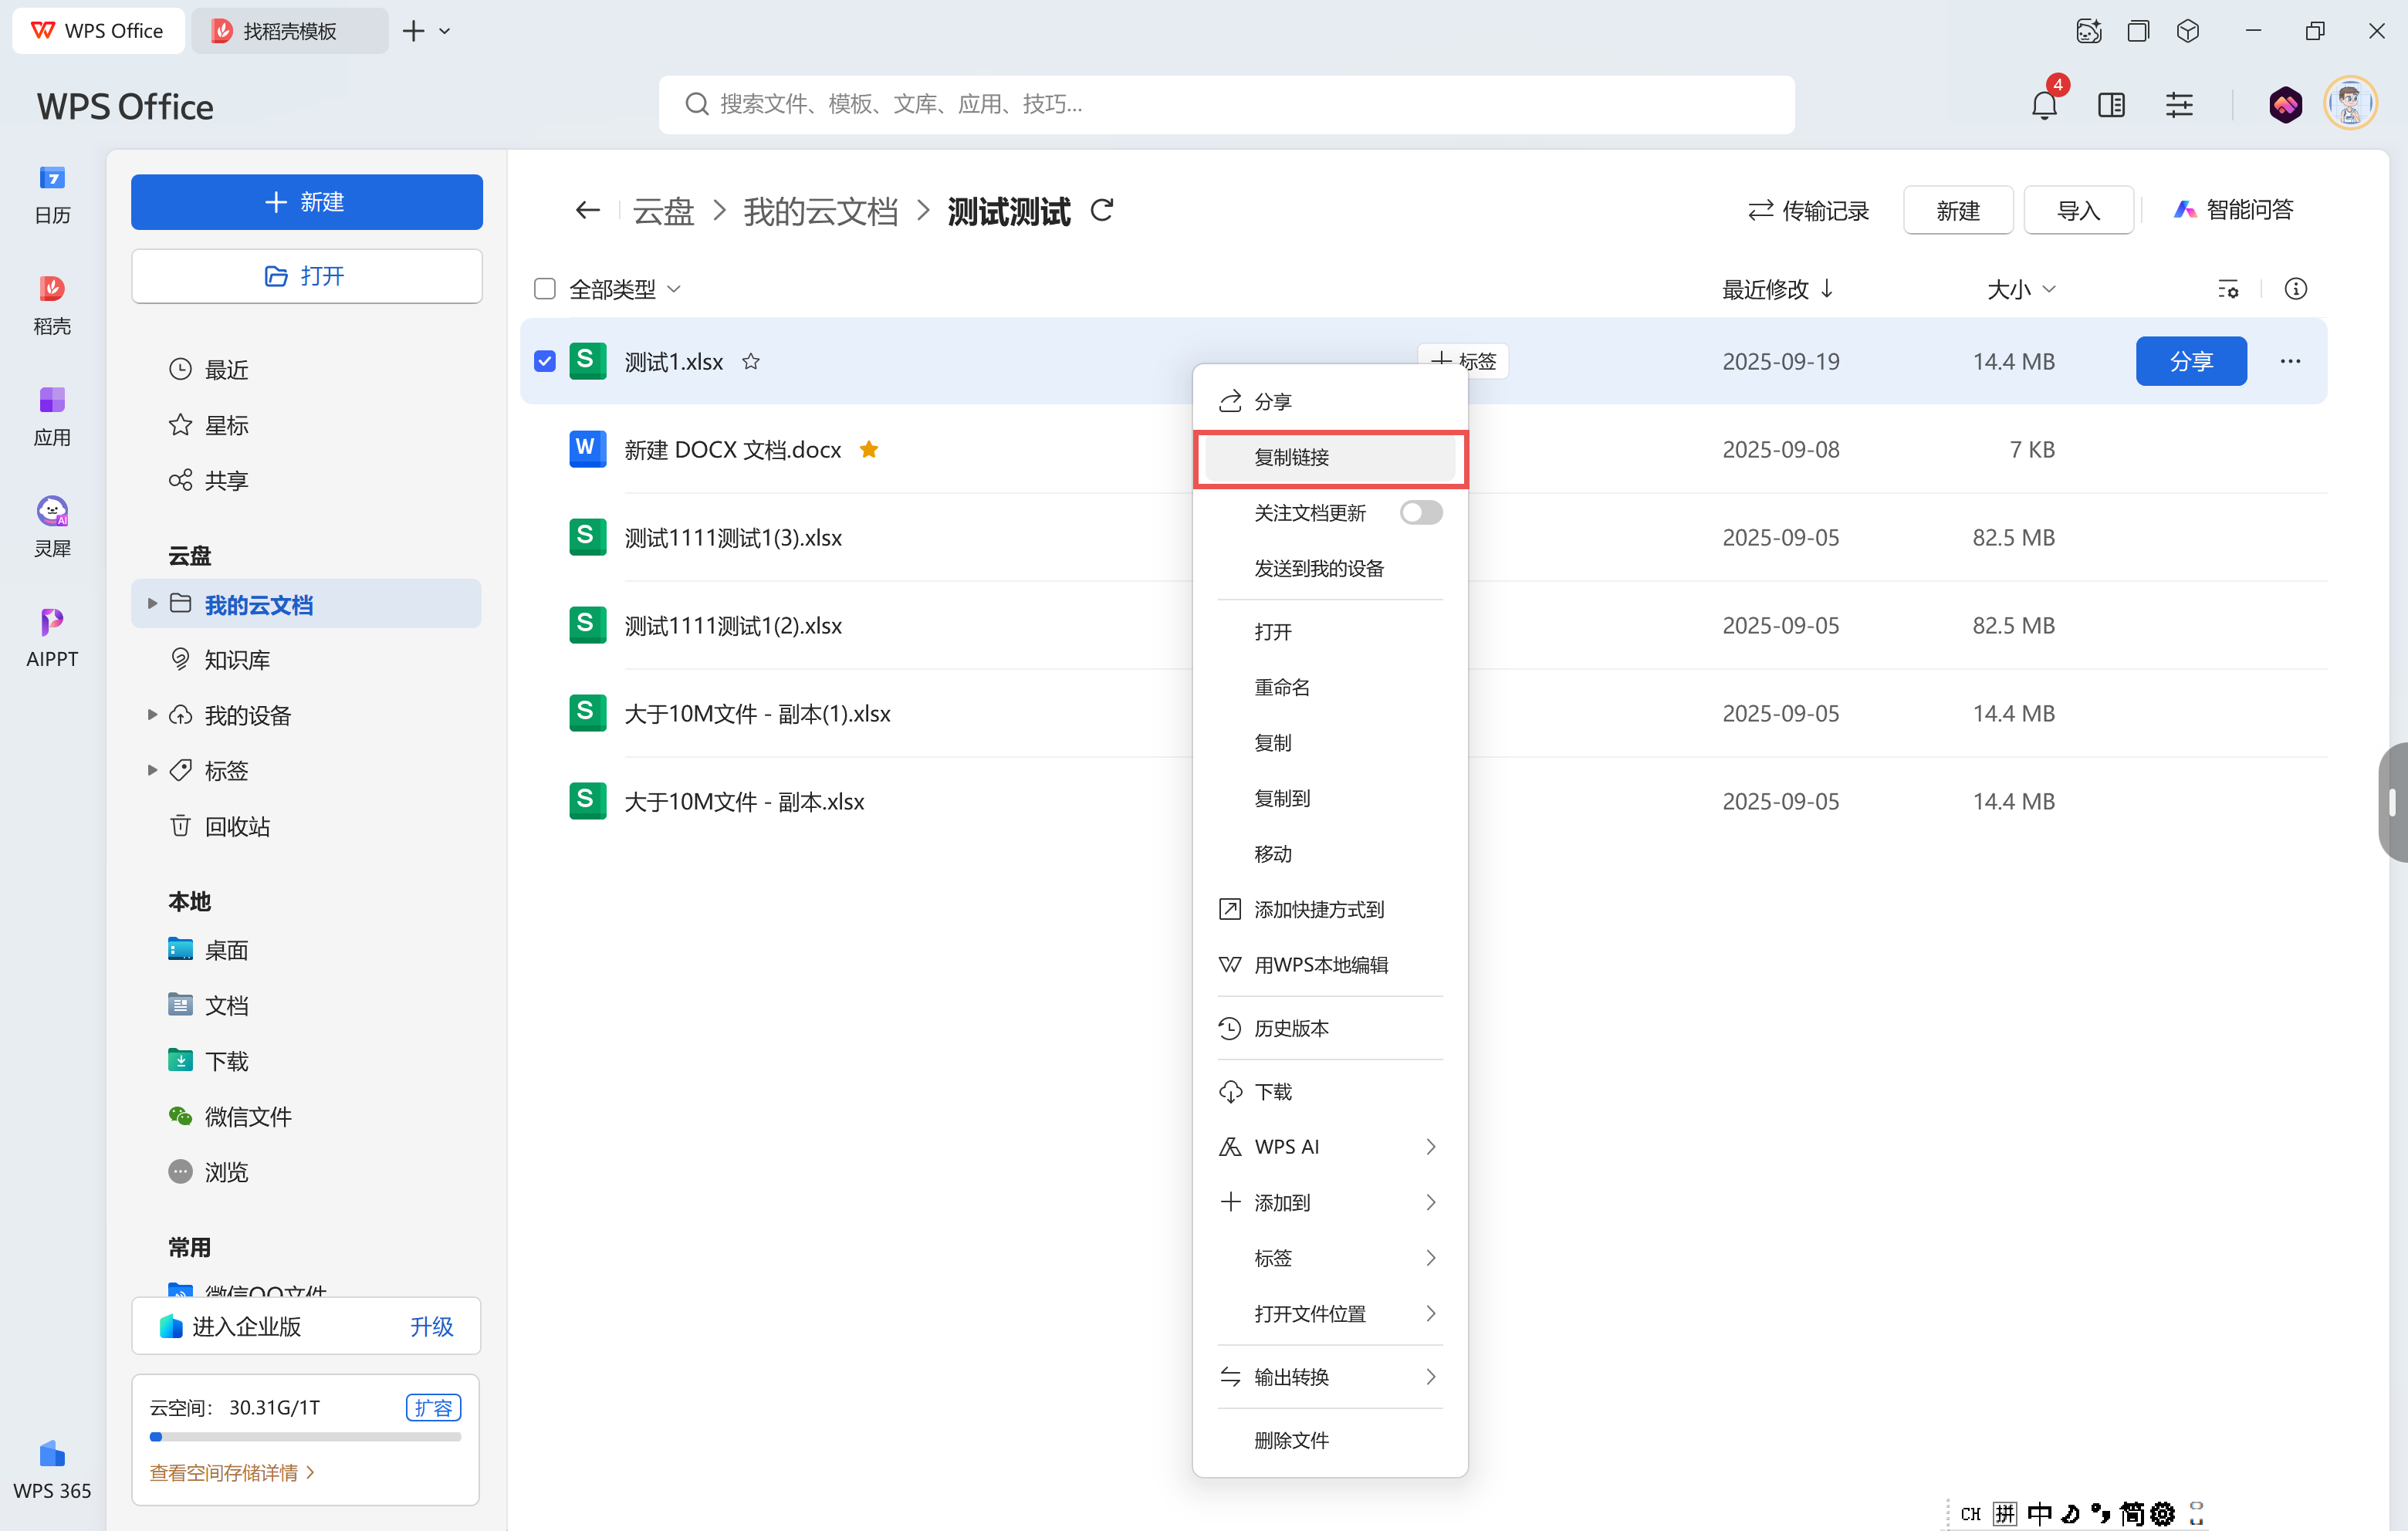This screenshot has width=2408, height=1531.
Task: Star the 测试1.xlsx file
Action: click(x=751, y=362)
